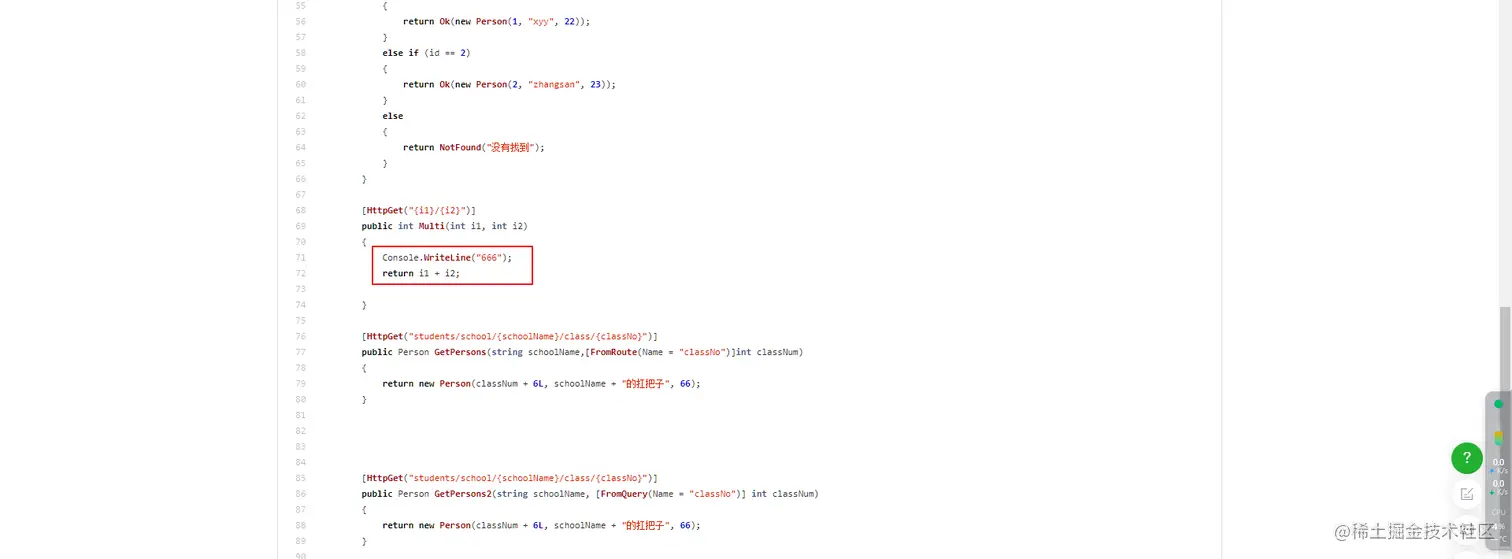Image resolution: width=1512 pixels, height=559 pixels.
Task: Click the "else if (id == 2)" line
Action: (x=426, y=53)
